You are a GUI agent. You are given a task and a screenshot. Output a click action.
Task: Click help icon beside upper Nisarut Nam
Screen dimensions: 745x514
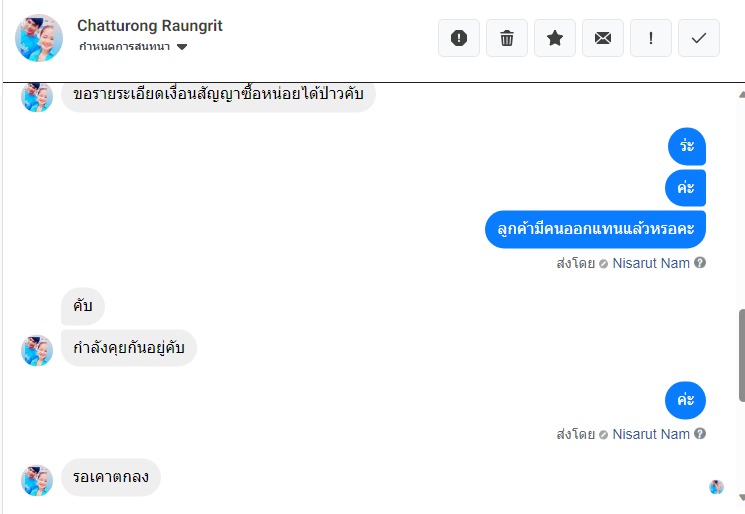point(700,264)
